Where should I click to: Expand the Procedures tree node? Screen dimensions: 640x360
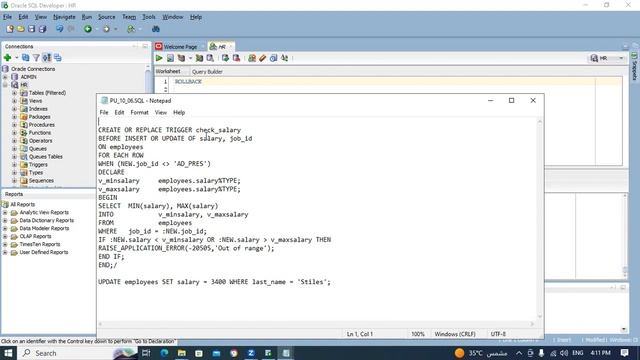[x=14, y=125]
